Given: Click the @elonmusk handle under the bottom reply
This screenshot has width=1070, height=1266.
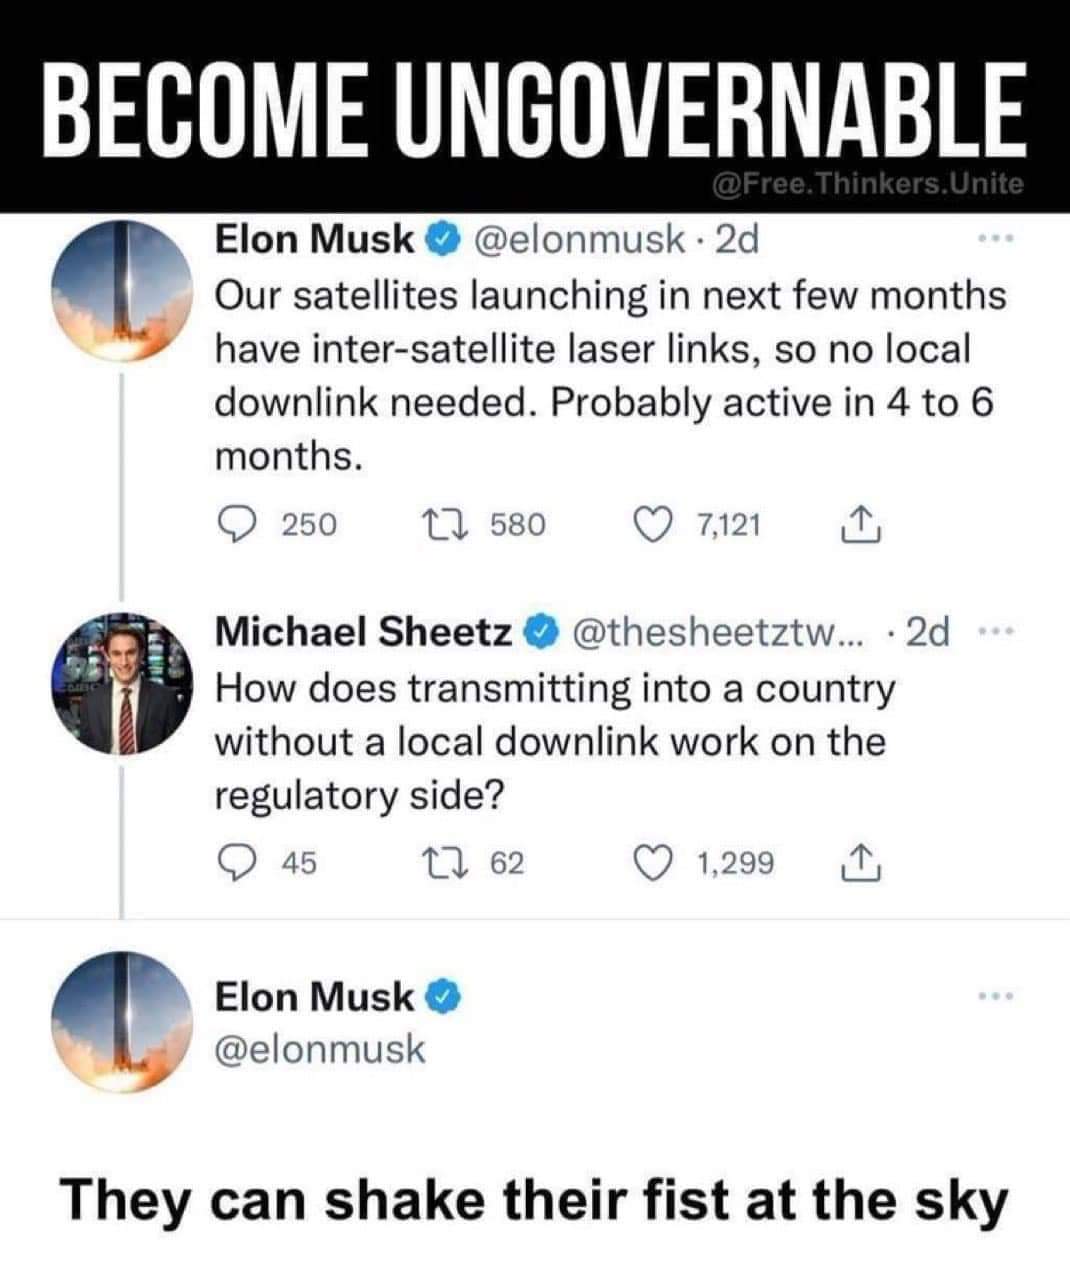Looking at the screenshot, I should [320, 1049].
